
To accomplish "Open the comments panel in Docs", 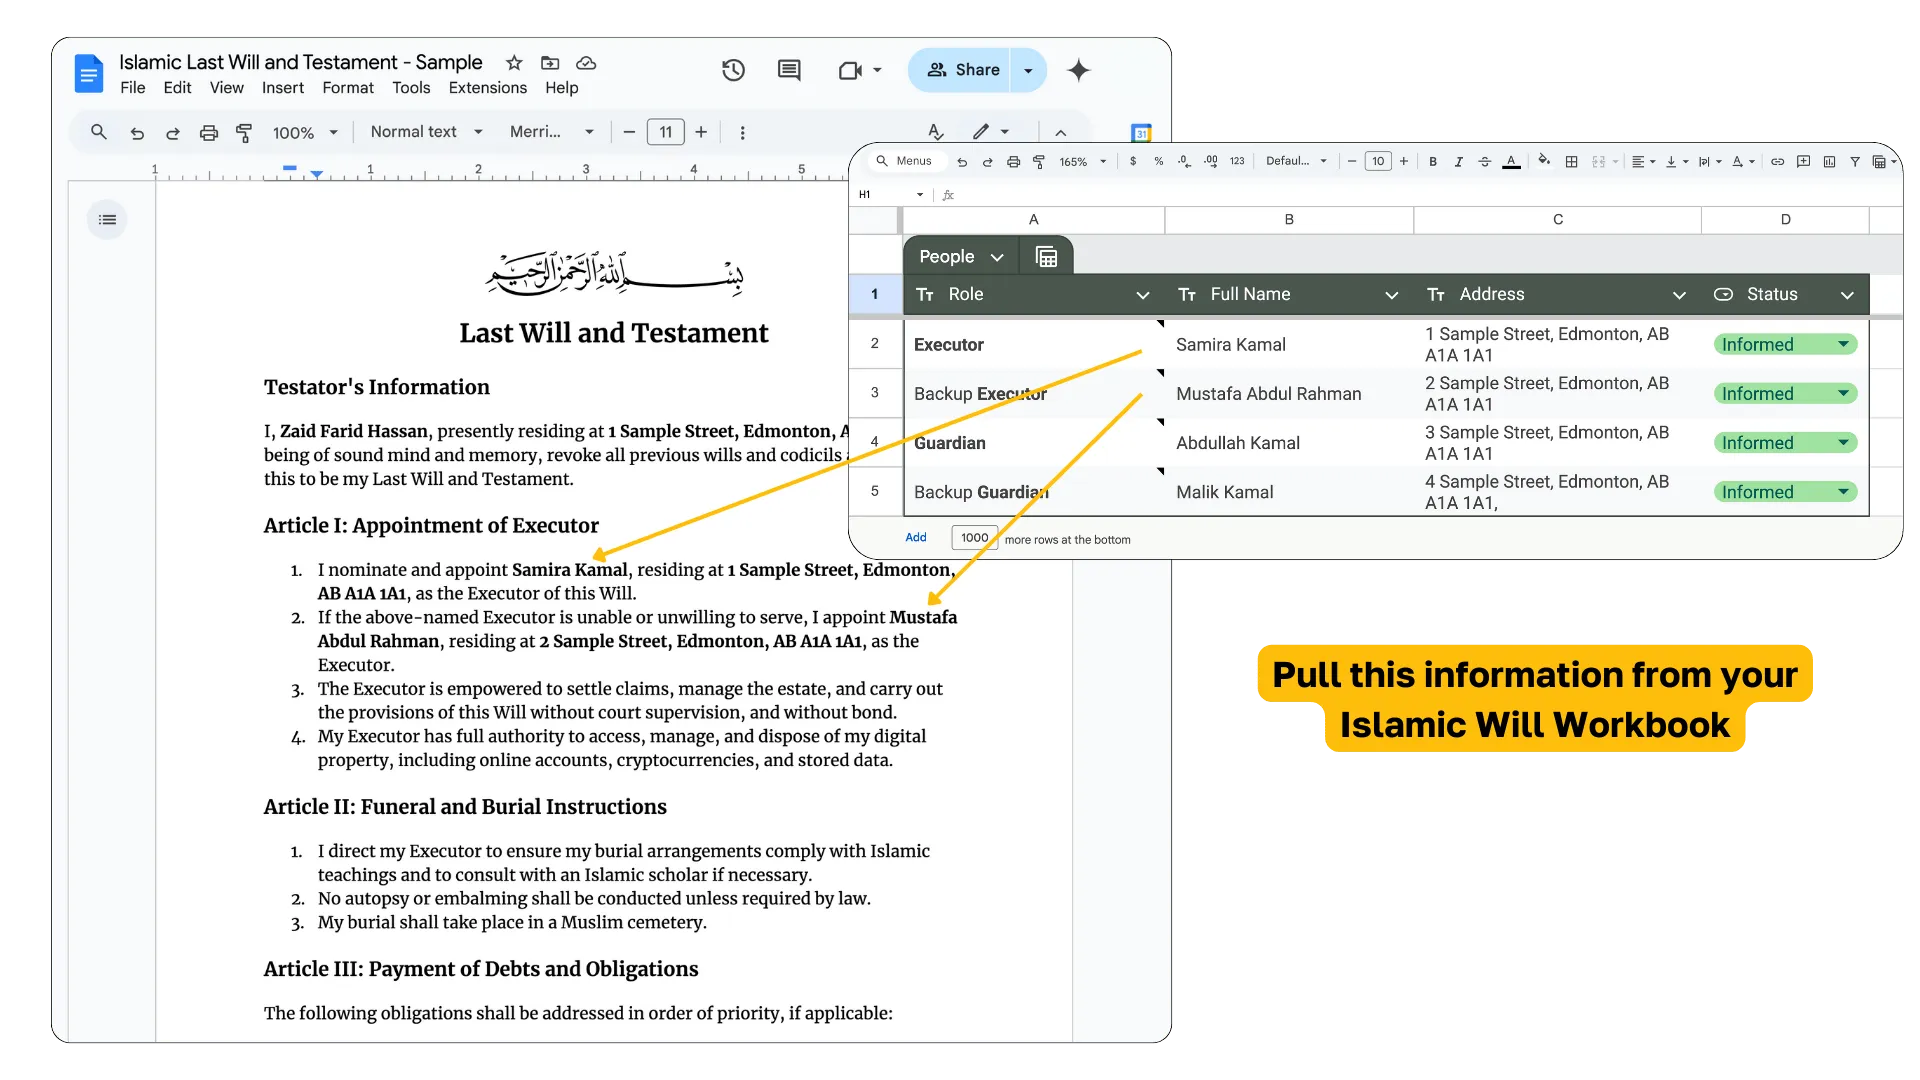I will [789, 70].
